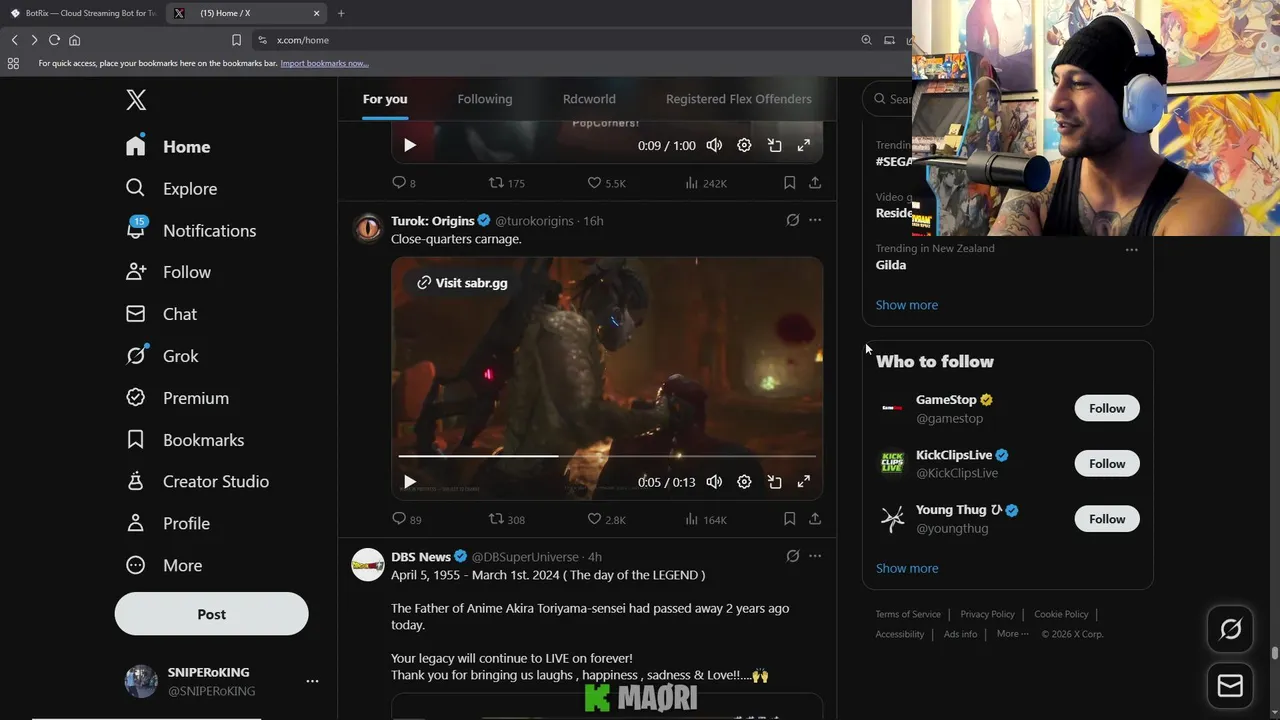Switch to the For you tab
The height and width of the screenshot is (720, 1280).
(385, 99)
